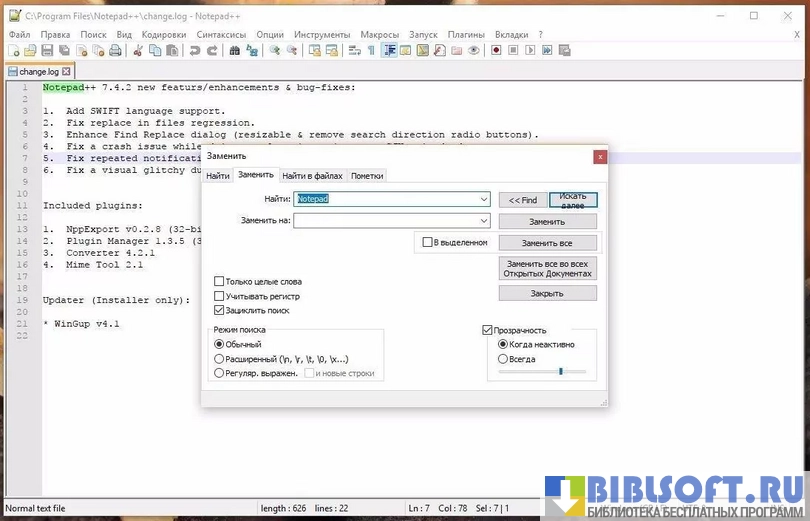Toggle the show all characters pilcrow icon

371,50
